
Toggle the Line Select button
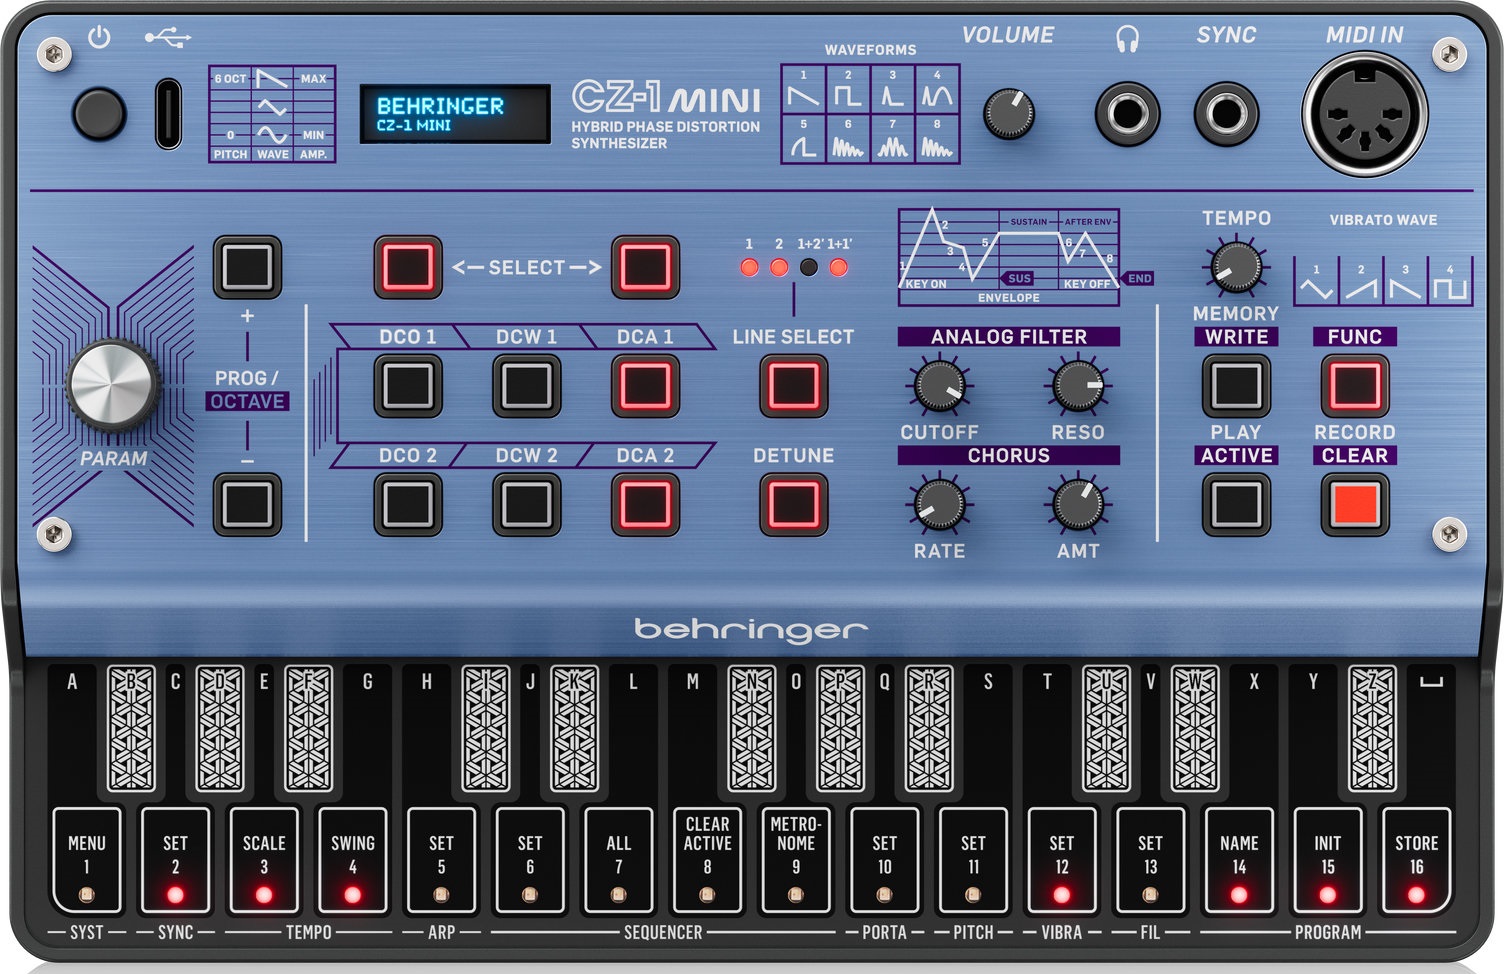point(793,386)
